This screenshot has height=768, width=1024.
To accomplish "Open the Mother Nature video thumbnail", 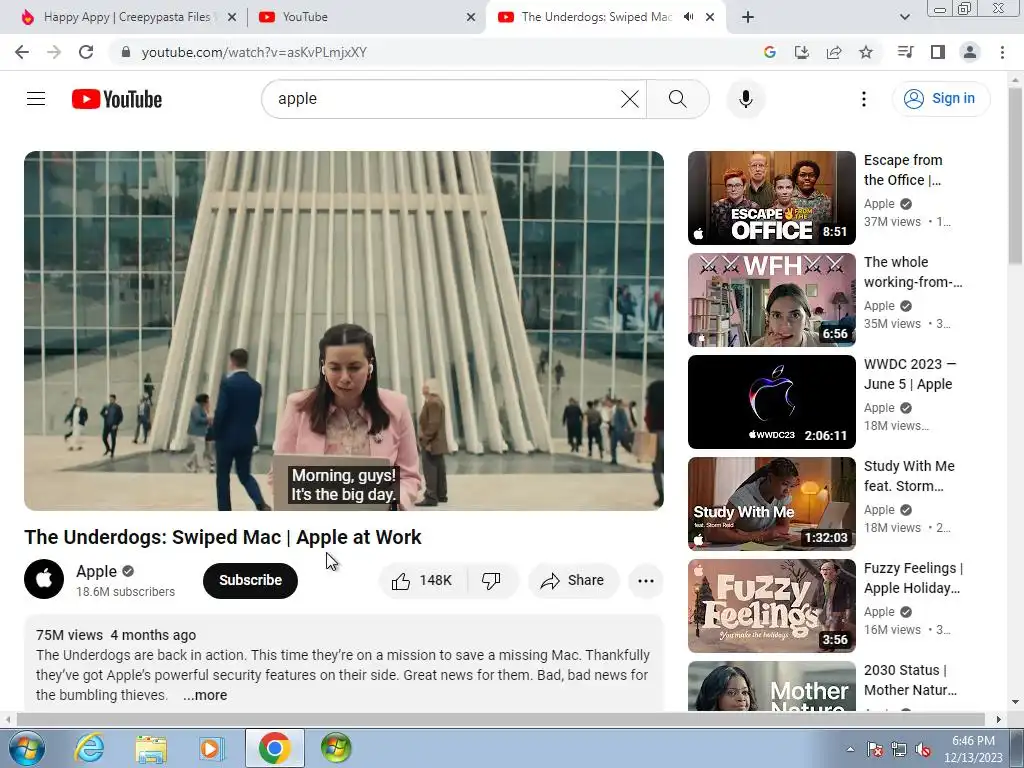I will pos(771,686).
